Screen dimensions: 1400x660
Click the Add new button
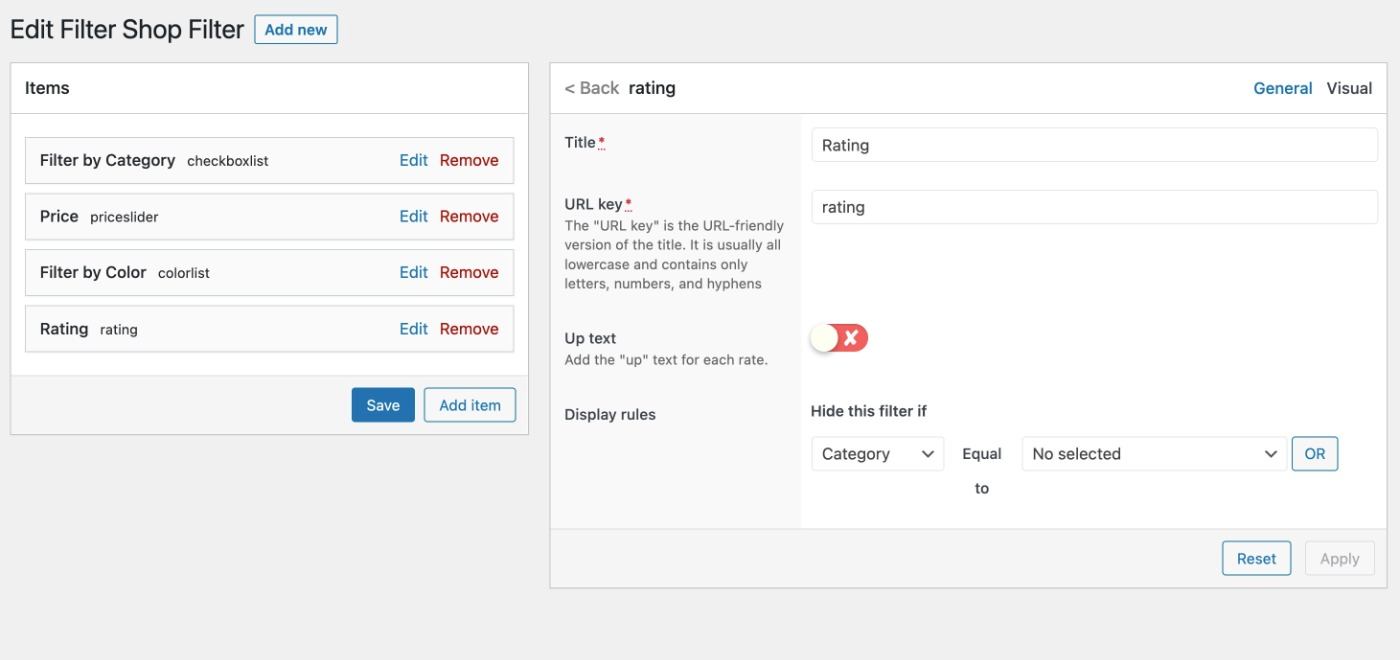tap(296, 30)
